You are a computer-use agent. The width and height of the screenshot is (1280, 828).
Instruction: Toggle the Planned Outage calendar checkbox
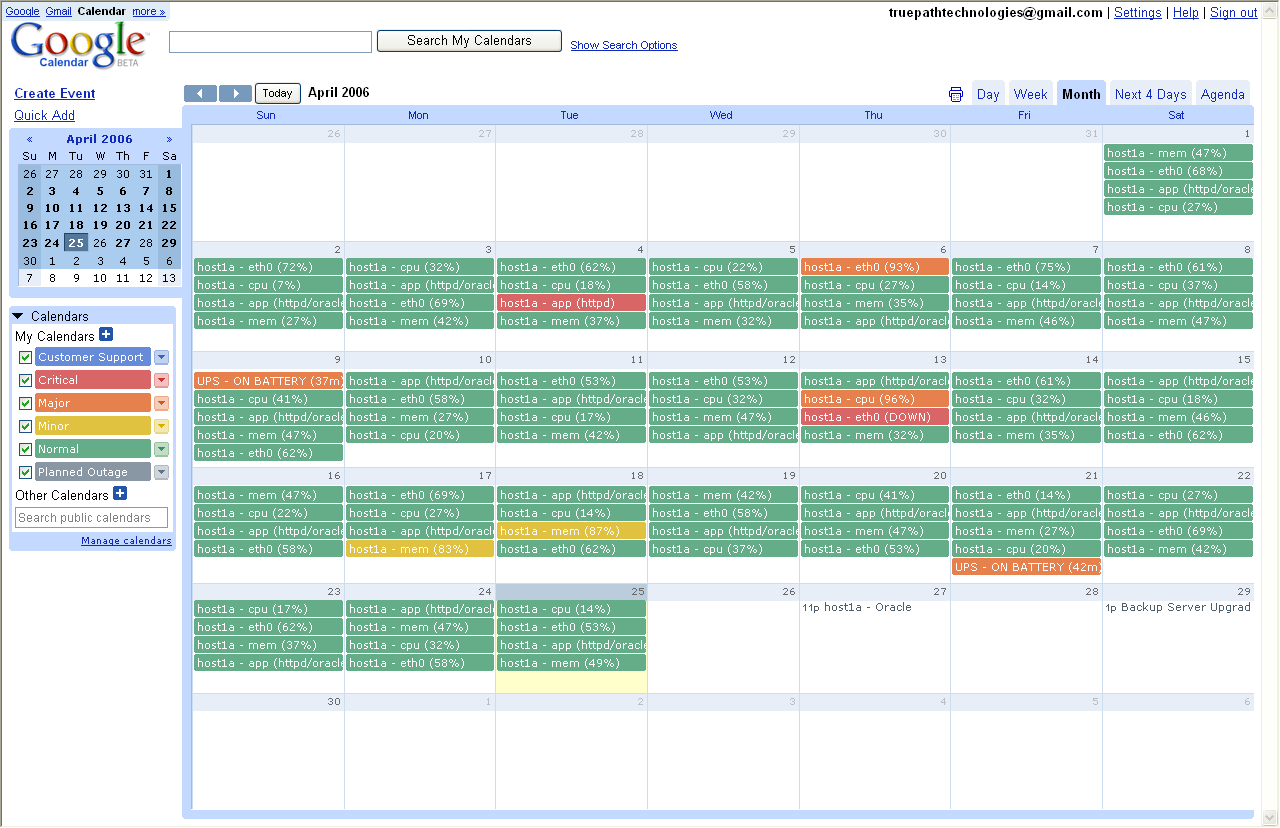pos(26,472)
